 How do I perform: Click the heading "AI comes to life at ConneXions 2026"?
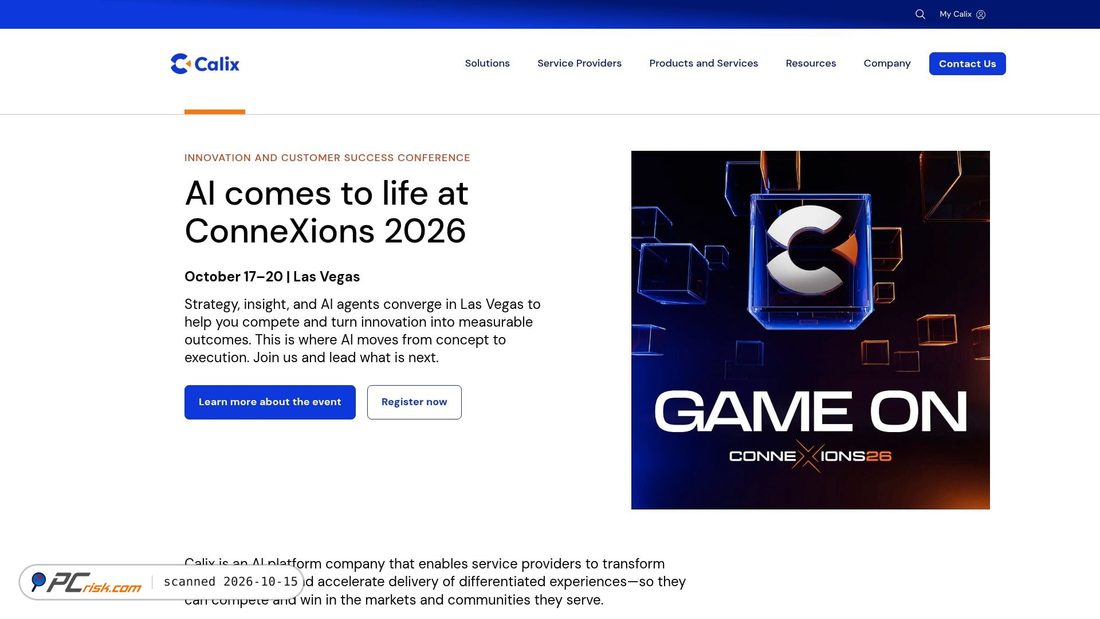pyautogui.click(x=326, y=212)
